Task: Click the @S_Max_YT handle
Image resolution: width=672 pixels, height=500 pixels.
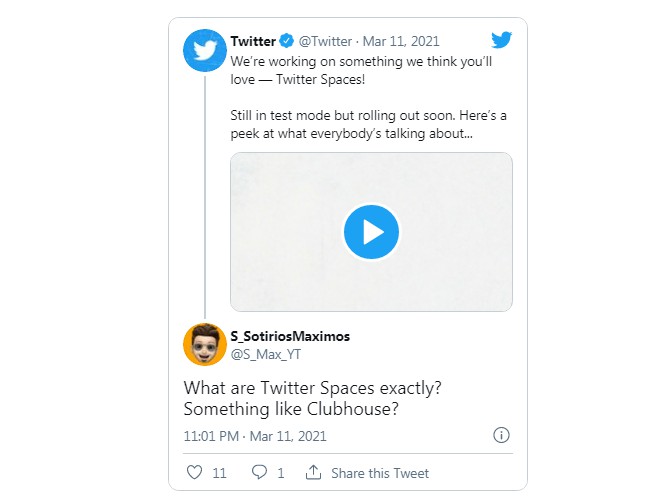Action: [x=263, y=354]
